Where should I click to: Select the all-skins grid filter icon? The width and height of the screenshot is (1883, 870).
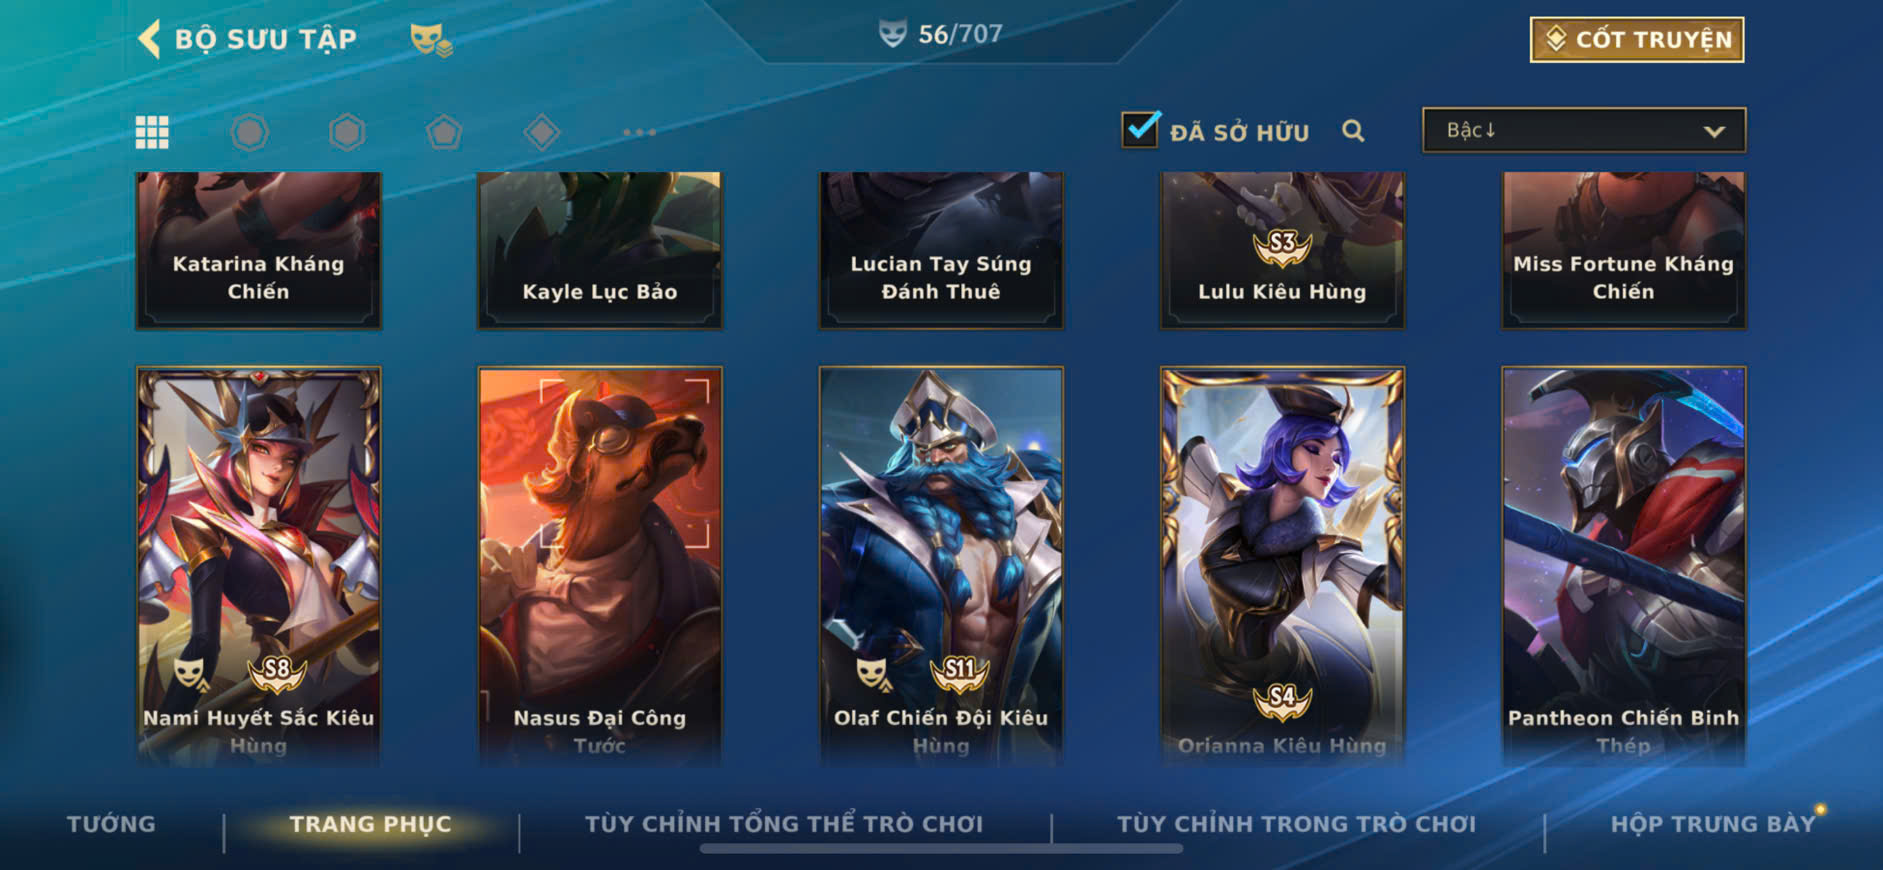152,132
